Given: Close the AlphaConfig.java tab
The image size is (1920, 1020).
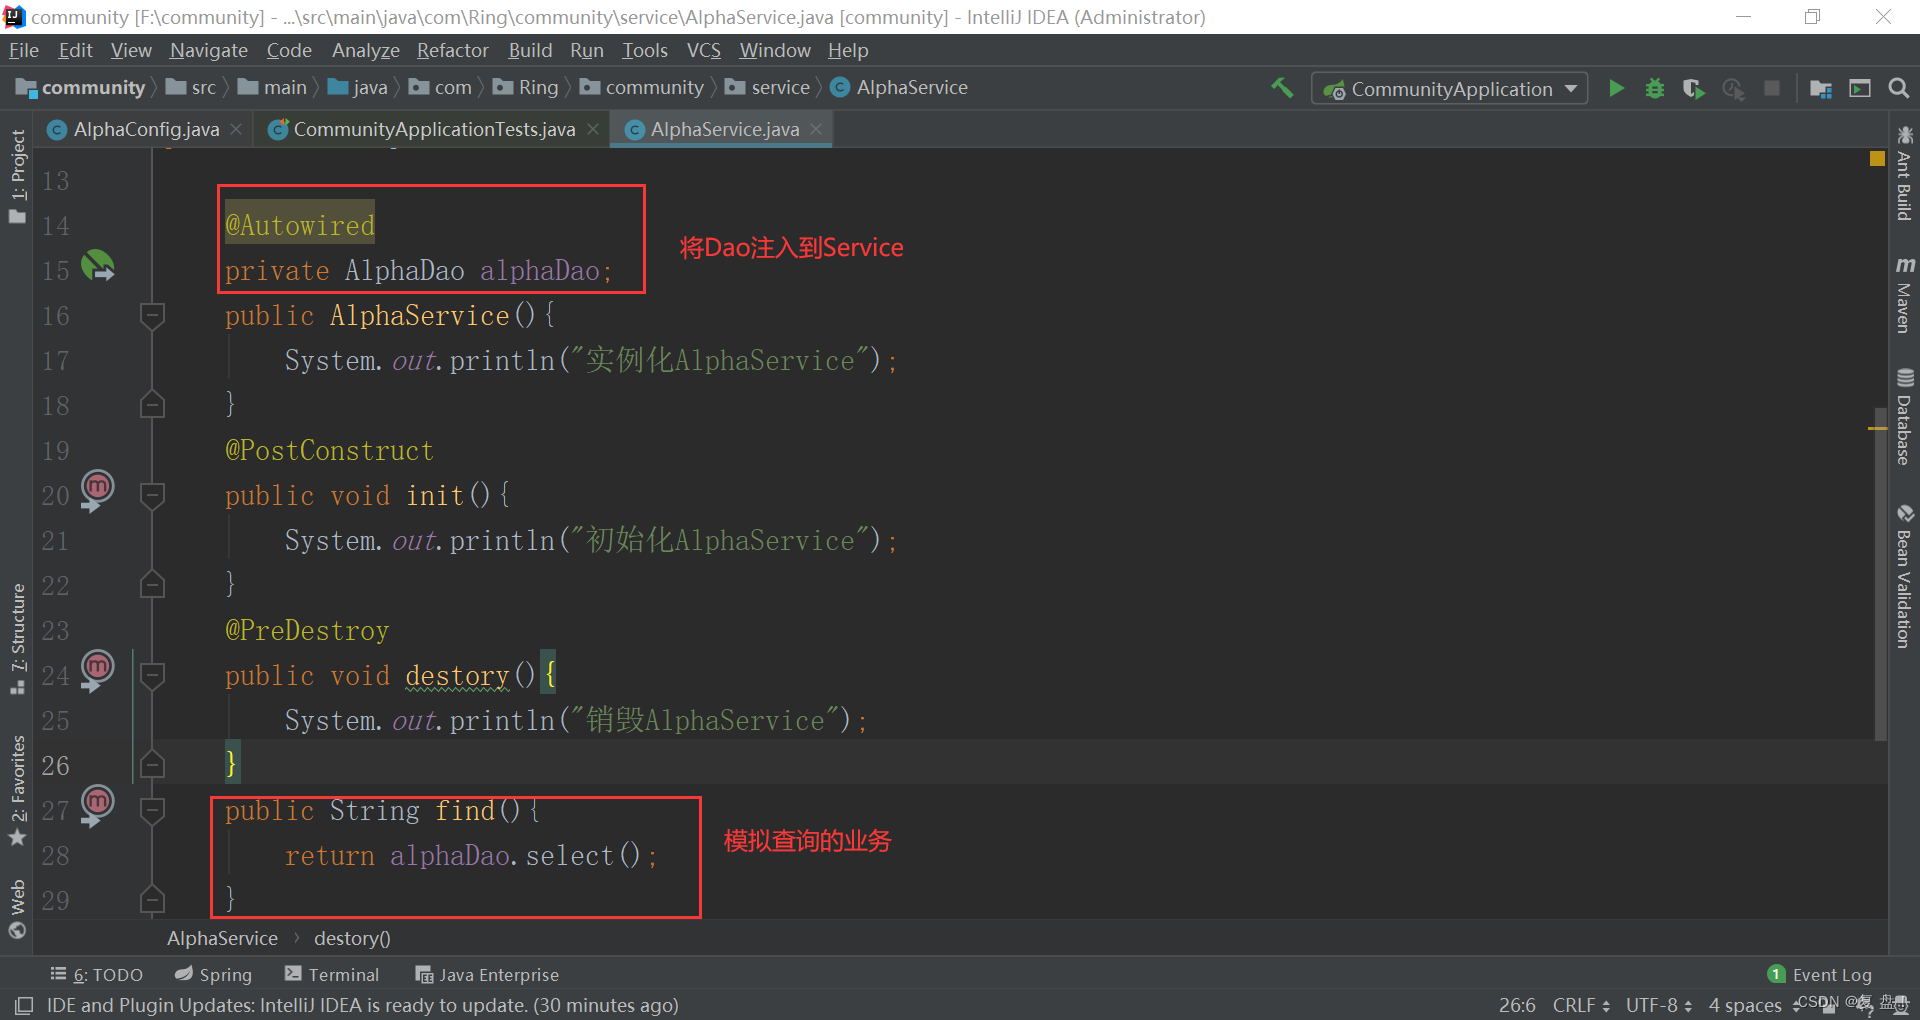Looking at the screenshot, I should [236, 129].
